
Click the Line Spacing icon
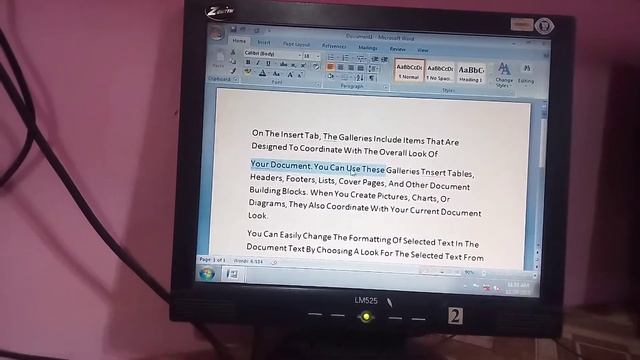373,69
